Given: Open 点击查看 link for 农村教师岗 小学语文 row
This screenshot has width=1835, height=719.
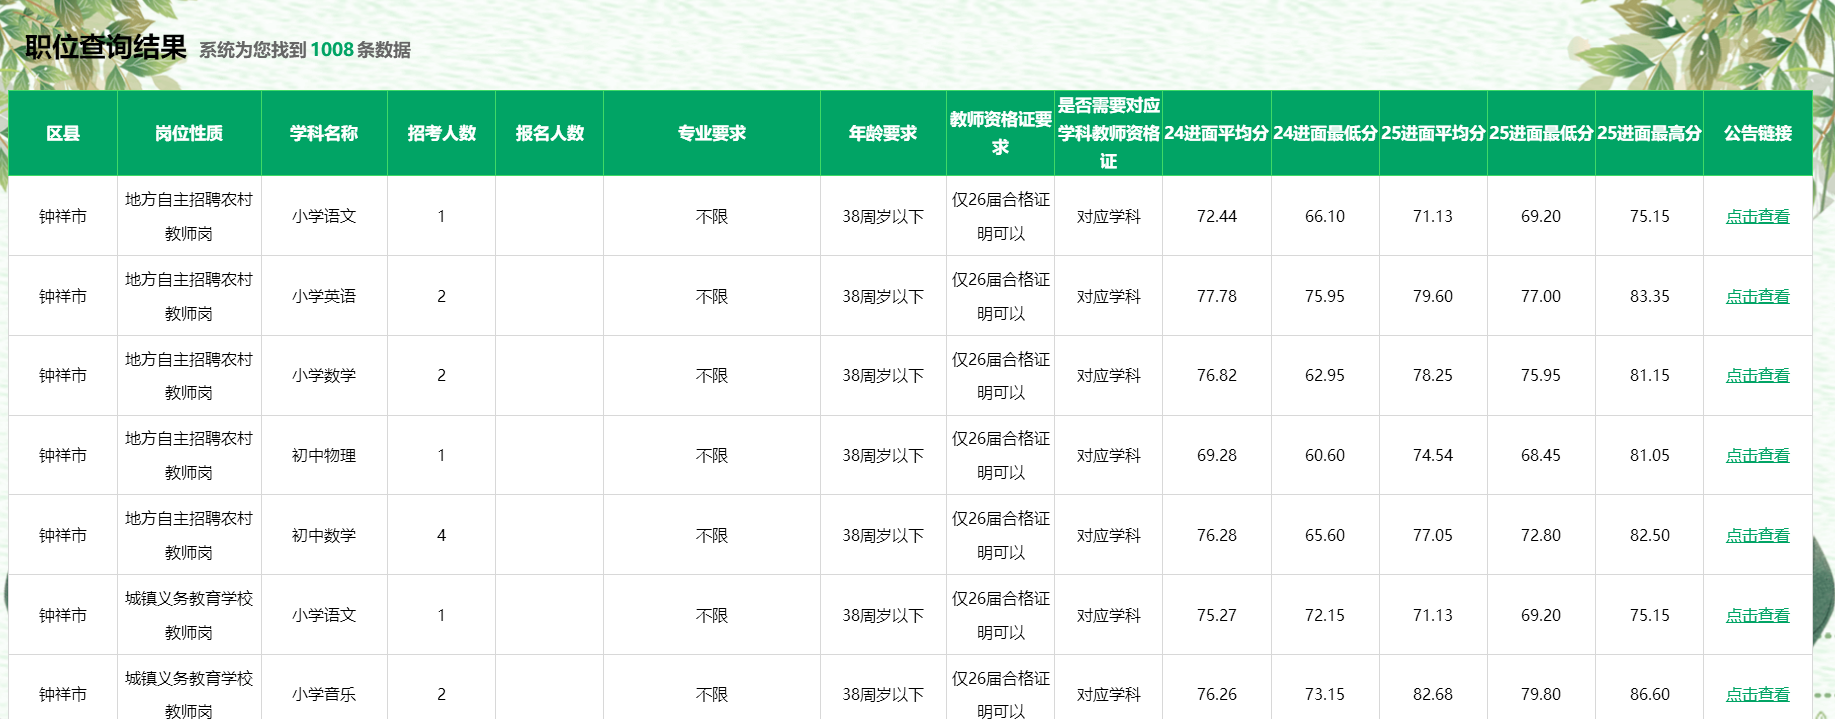Looking at the screenshot, I should (x=1757, y=216).
